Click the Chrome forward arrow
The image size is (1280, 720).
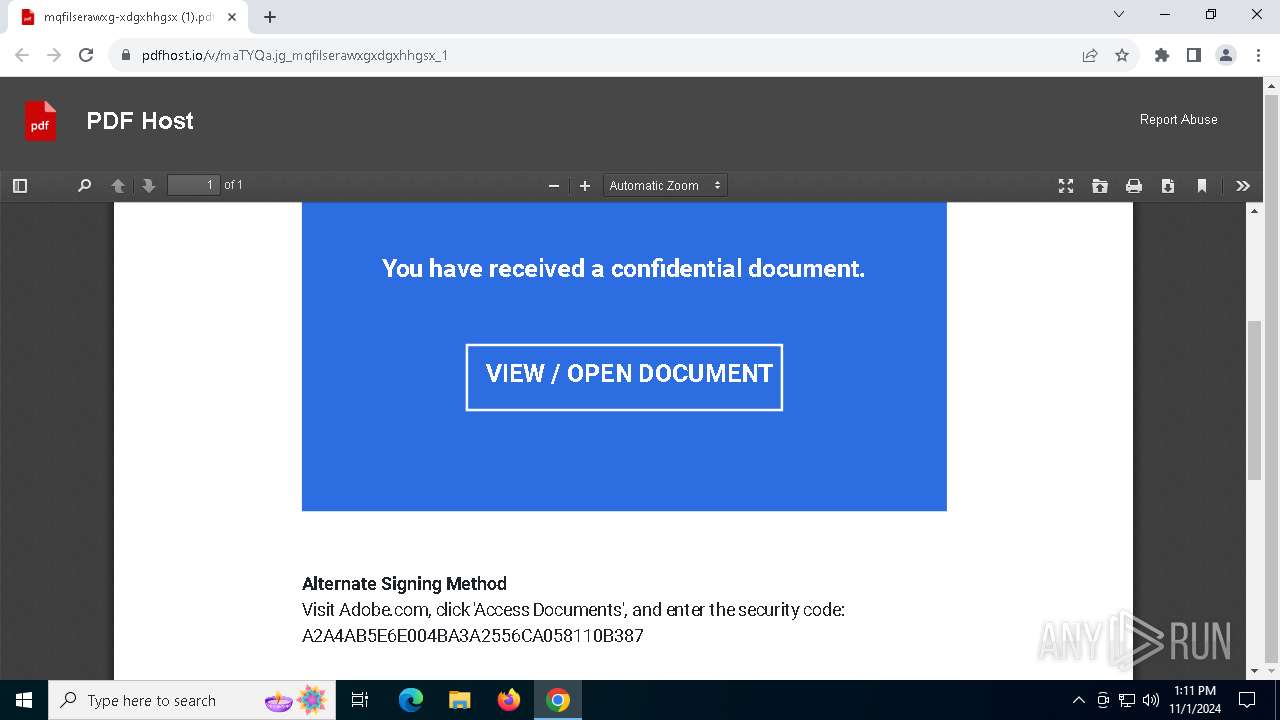54,55
